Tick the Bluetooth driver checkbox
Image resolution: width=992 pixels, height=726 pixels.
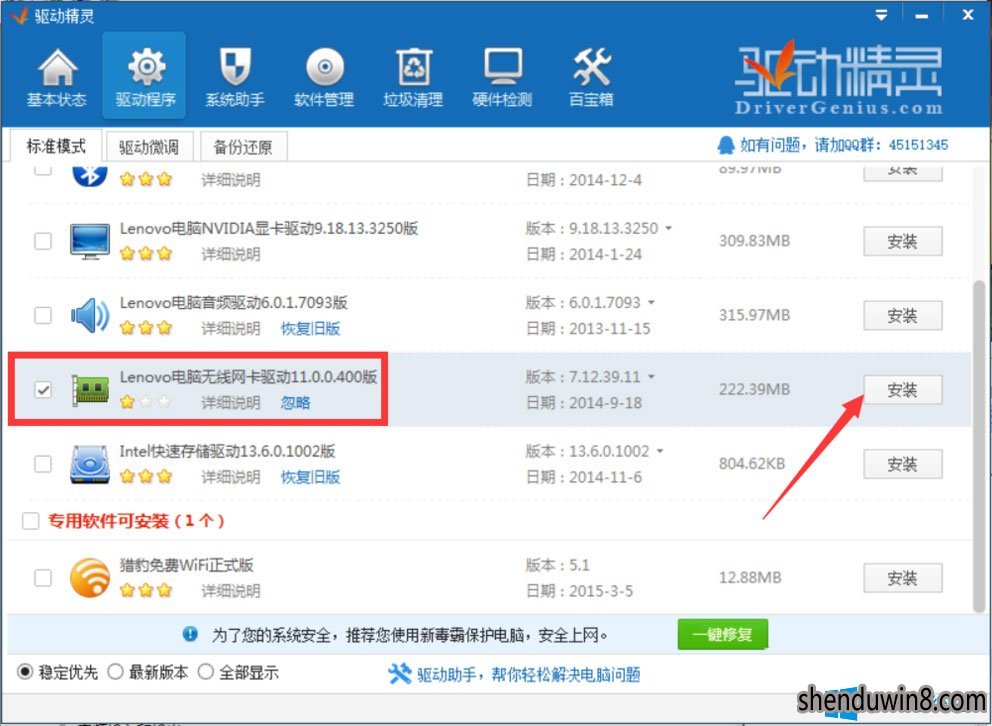click(x=42, y=169)
